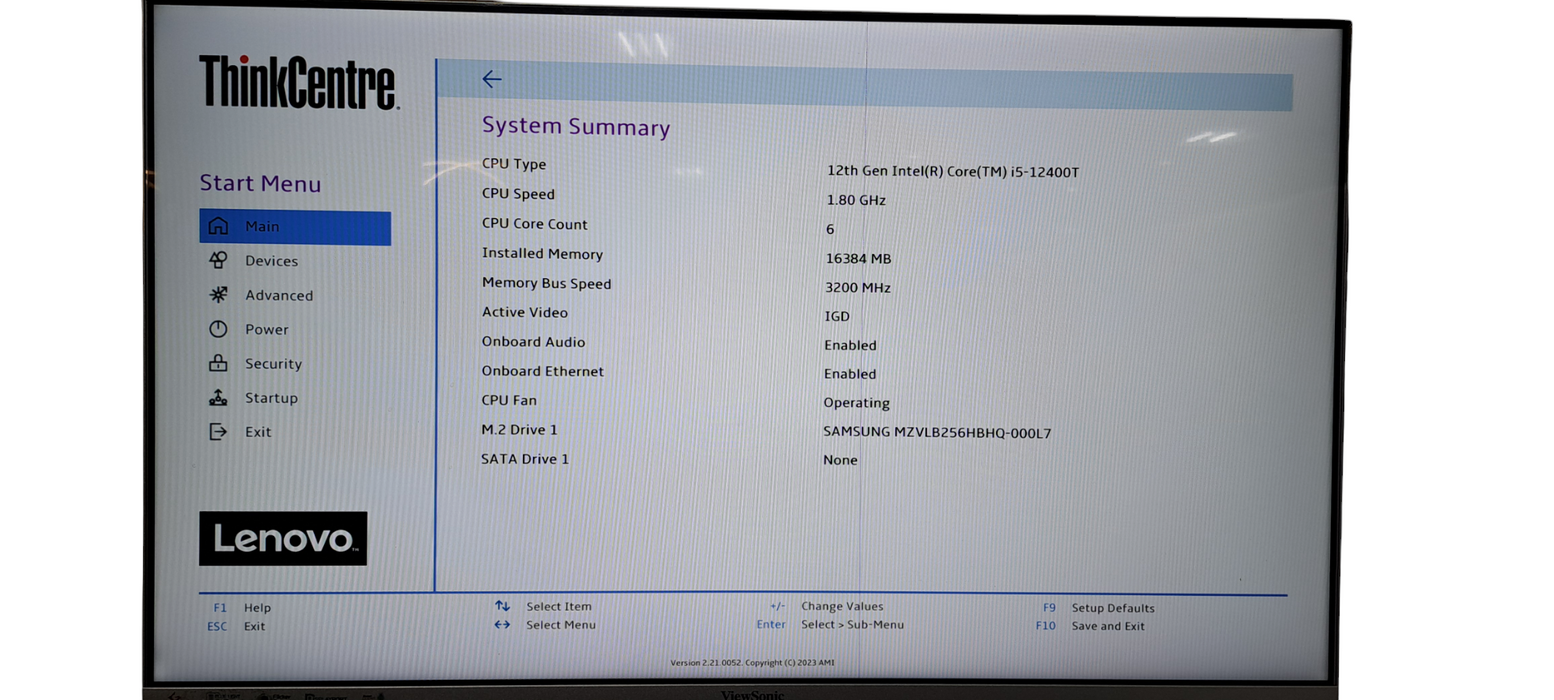The width and height of the screenshot is (1554, 700).
Task: Click the CPU Type label
Action: click(514, 164)
